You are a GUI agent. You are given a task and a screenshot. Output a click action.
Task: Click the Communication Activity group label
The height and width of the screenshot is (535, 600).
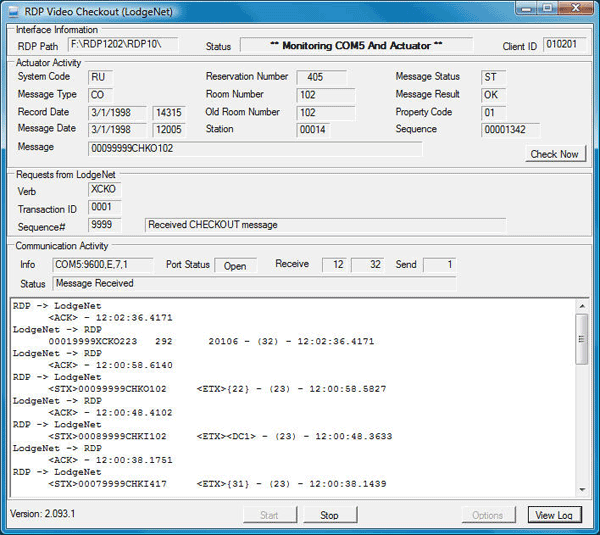pos(62,246)
